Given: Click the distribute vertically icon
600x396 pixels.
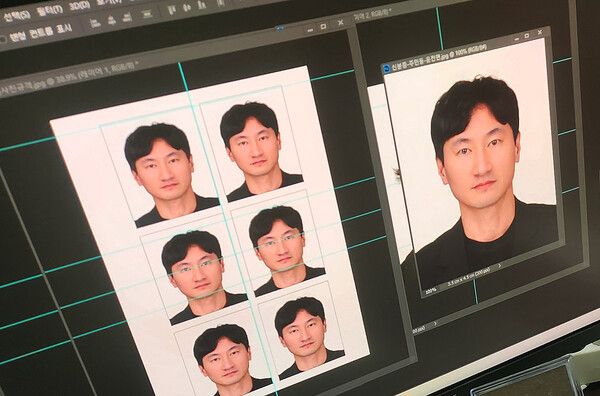Looking at the screenshot, I should tap(147, 14).
